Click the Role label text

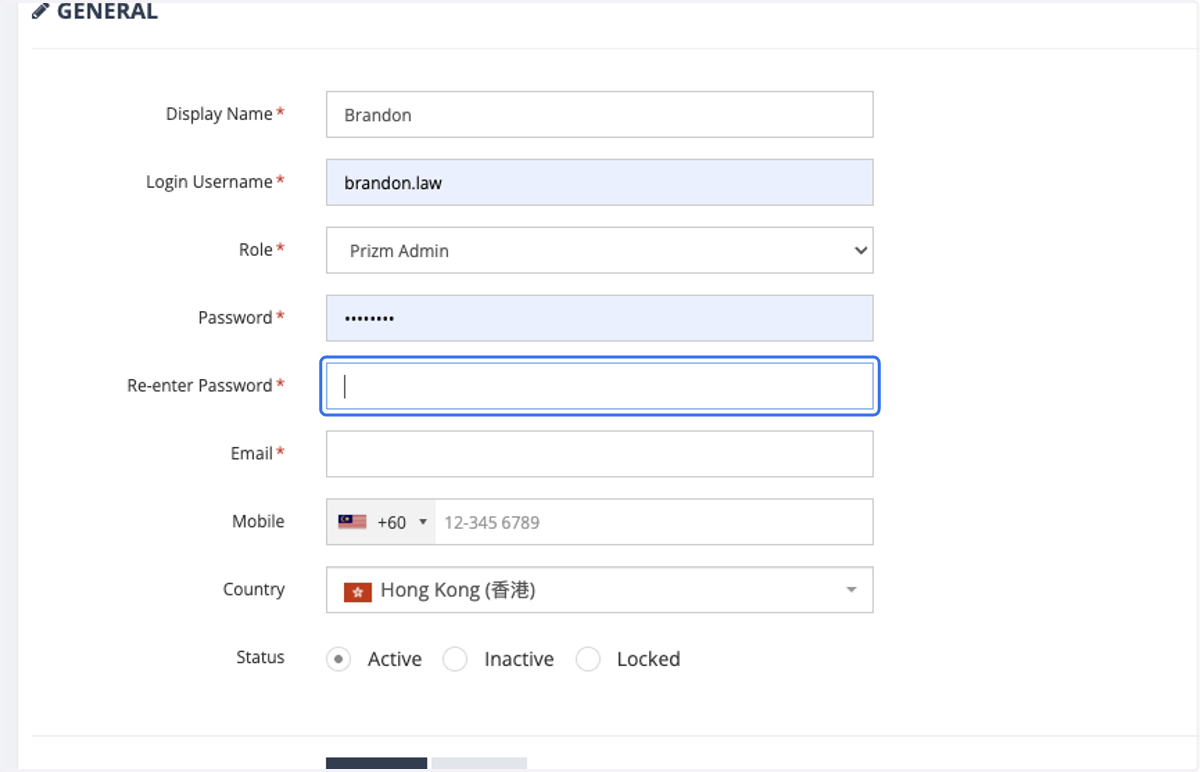(256, 250)
